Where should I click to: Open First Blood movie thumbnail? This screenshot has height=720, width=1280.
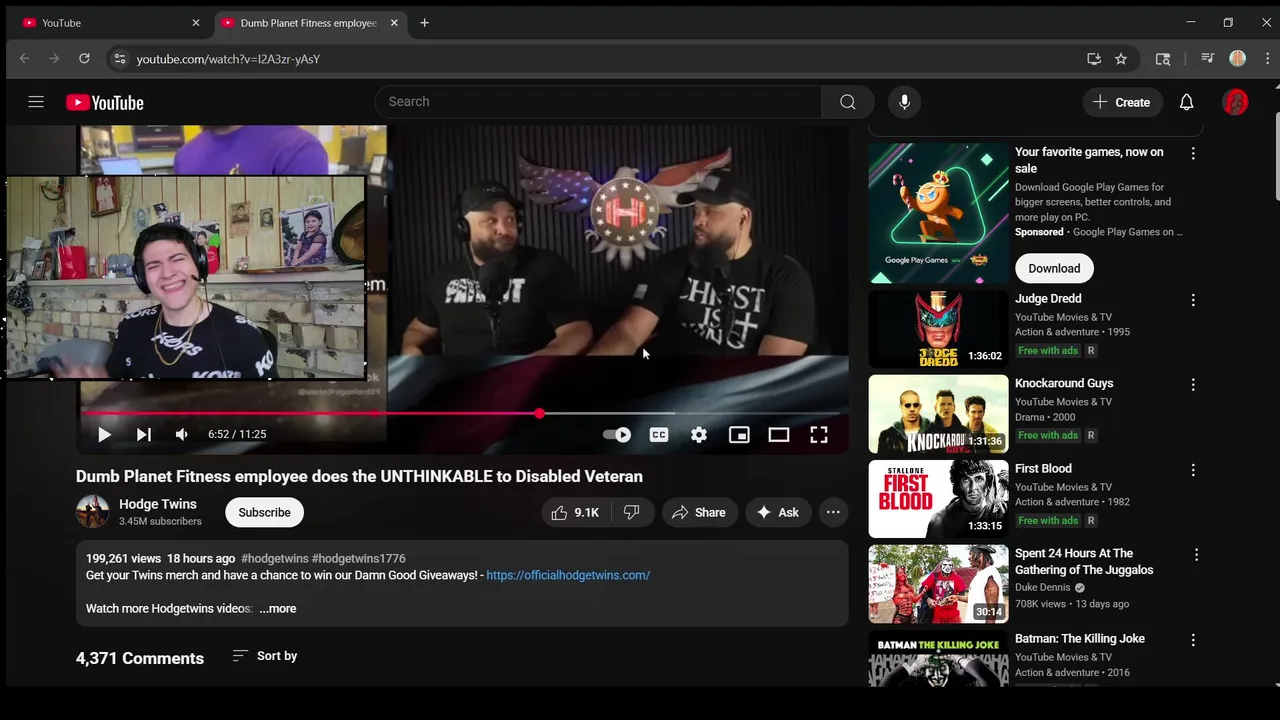point(938,499)
